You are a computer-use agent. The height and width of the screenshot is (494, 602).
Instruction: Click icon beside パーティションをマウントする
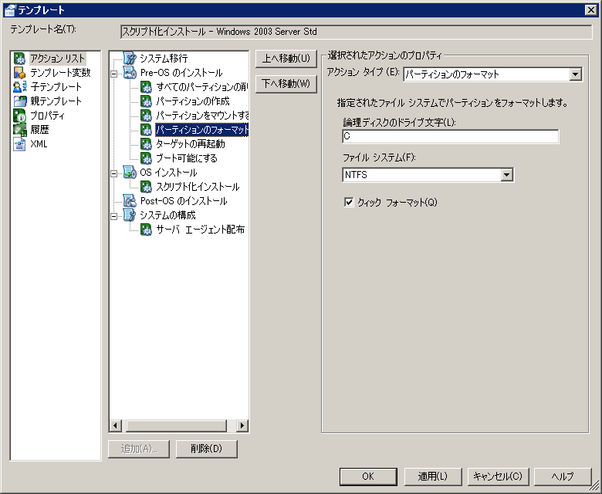[146, 116]
